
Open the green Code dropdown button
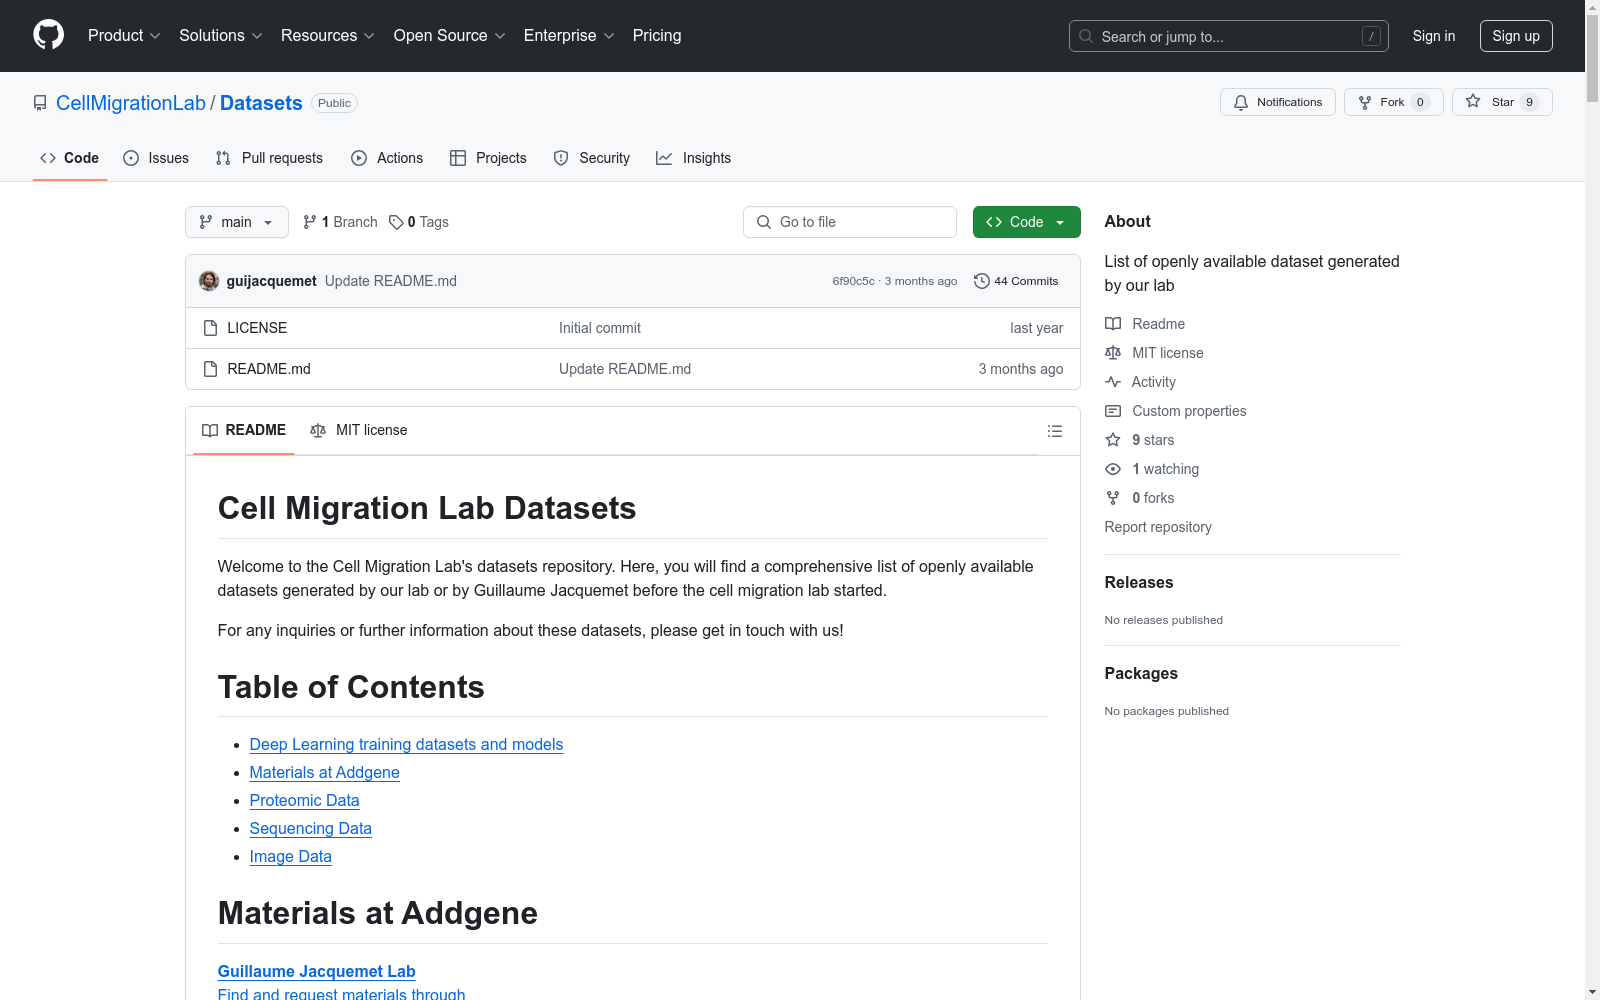[x=1027, y=222]
